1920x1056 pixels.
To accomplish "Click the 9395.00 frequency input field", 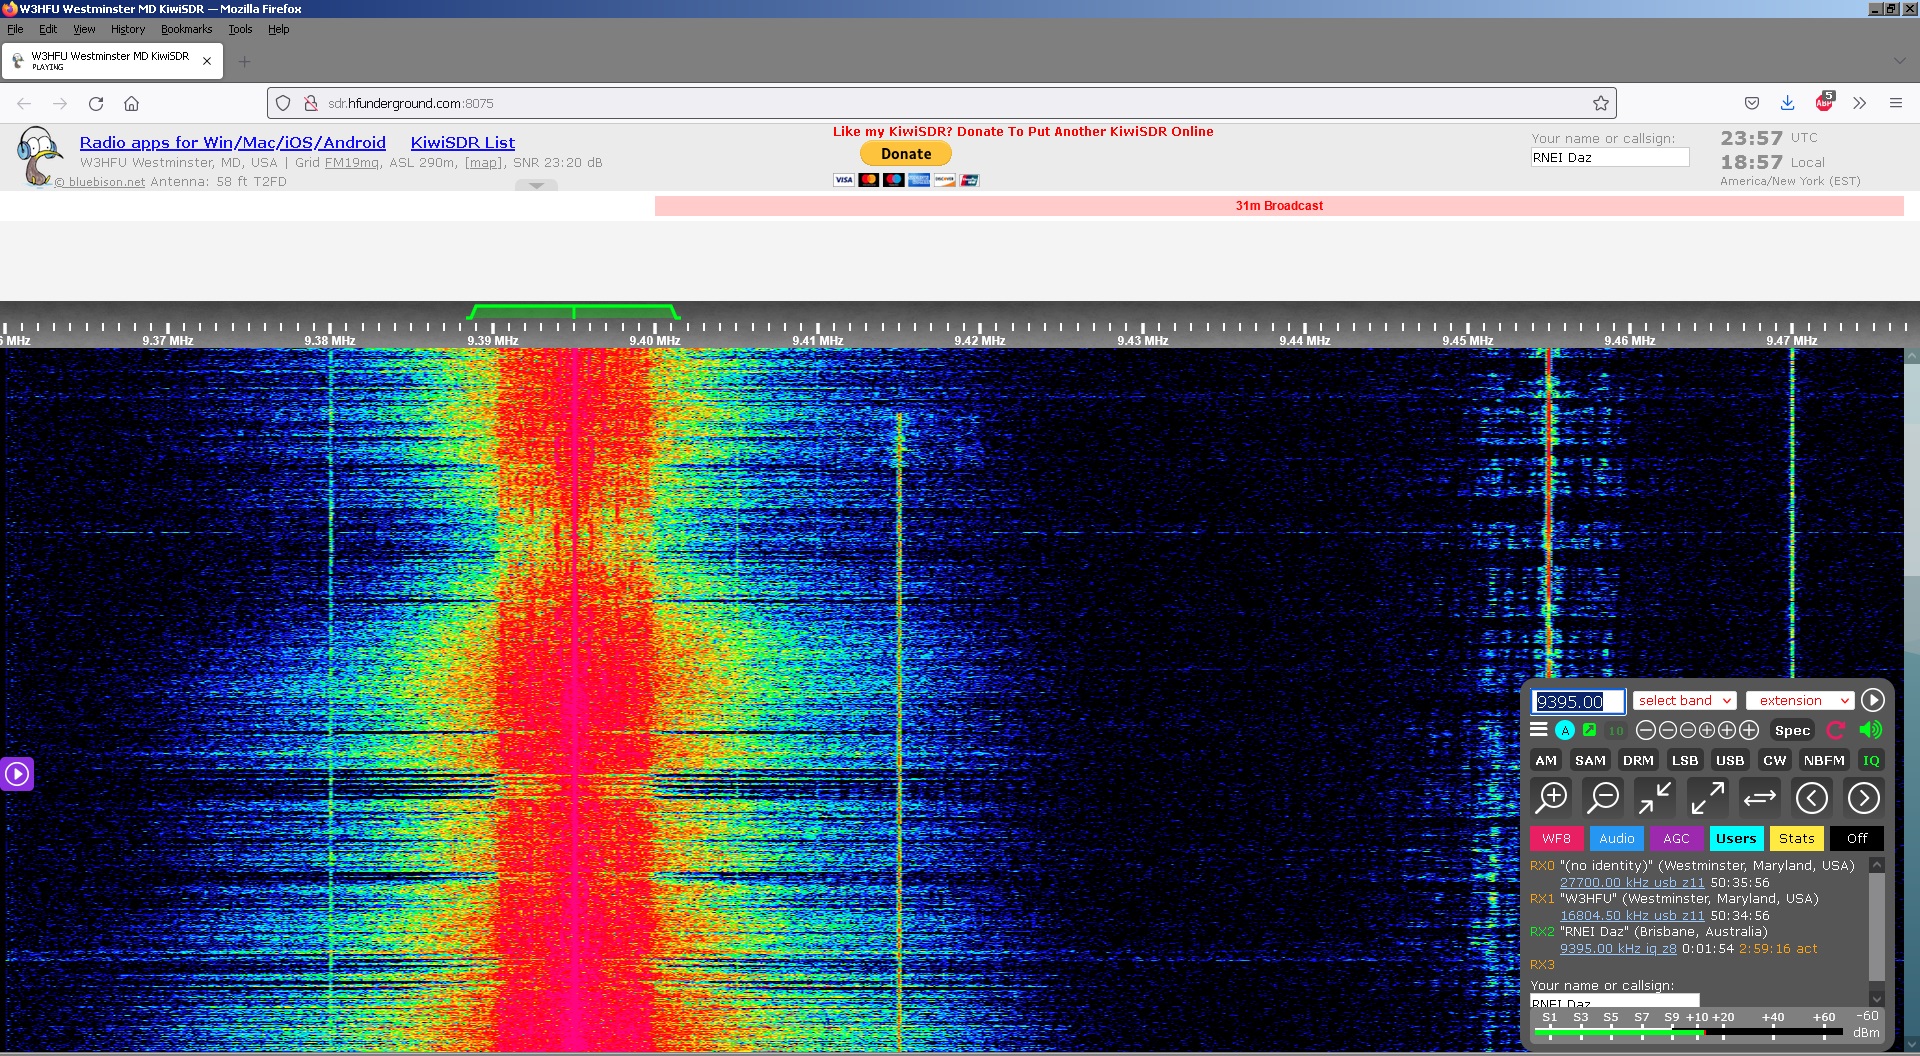I will [1577, 702].
